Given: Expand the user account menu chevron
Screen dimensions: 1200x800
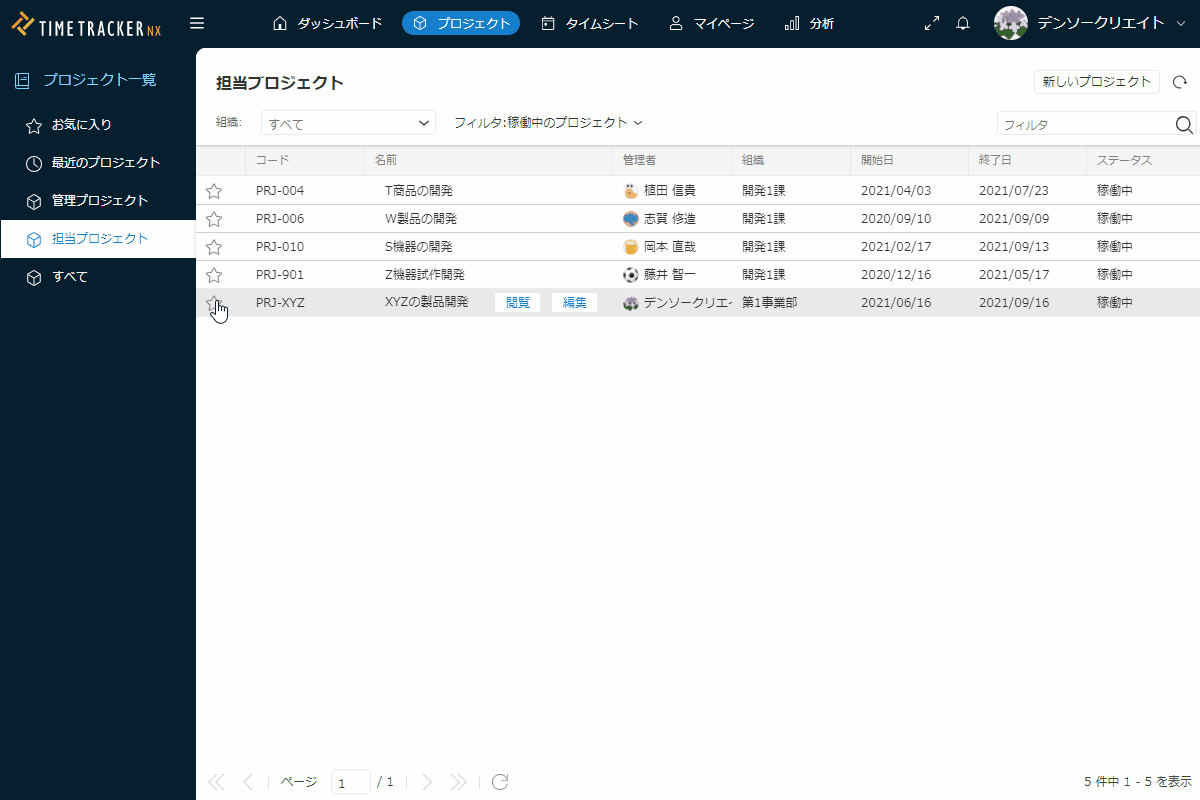Looking at the screenshot, I should (1181, 23).
